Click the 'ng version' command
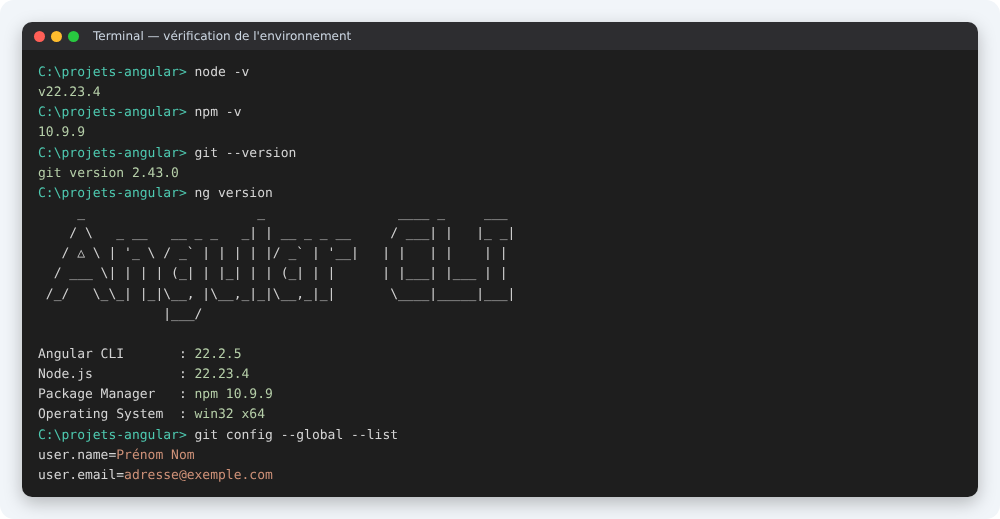Screen dimensions: 1000x519 [233, 193]
